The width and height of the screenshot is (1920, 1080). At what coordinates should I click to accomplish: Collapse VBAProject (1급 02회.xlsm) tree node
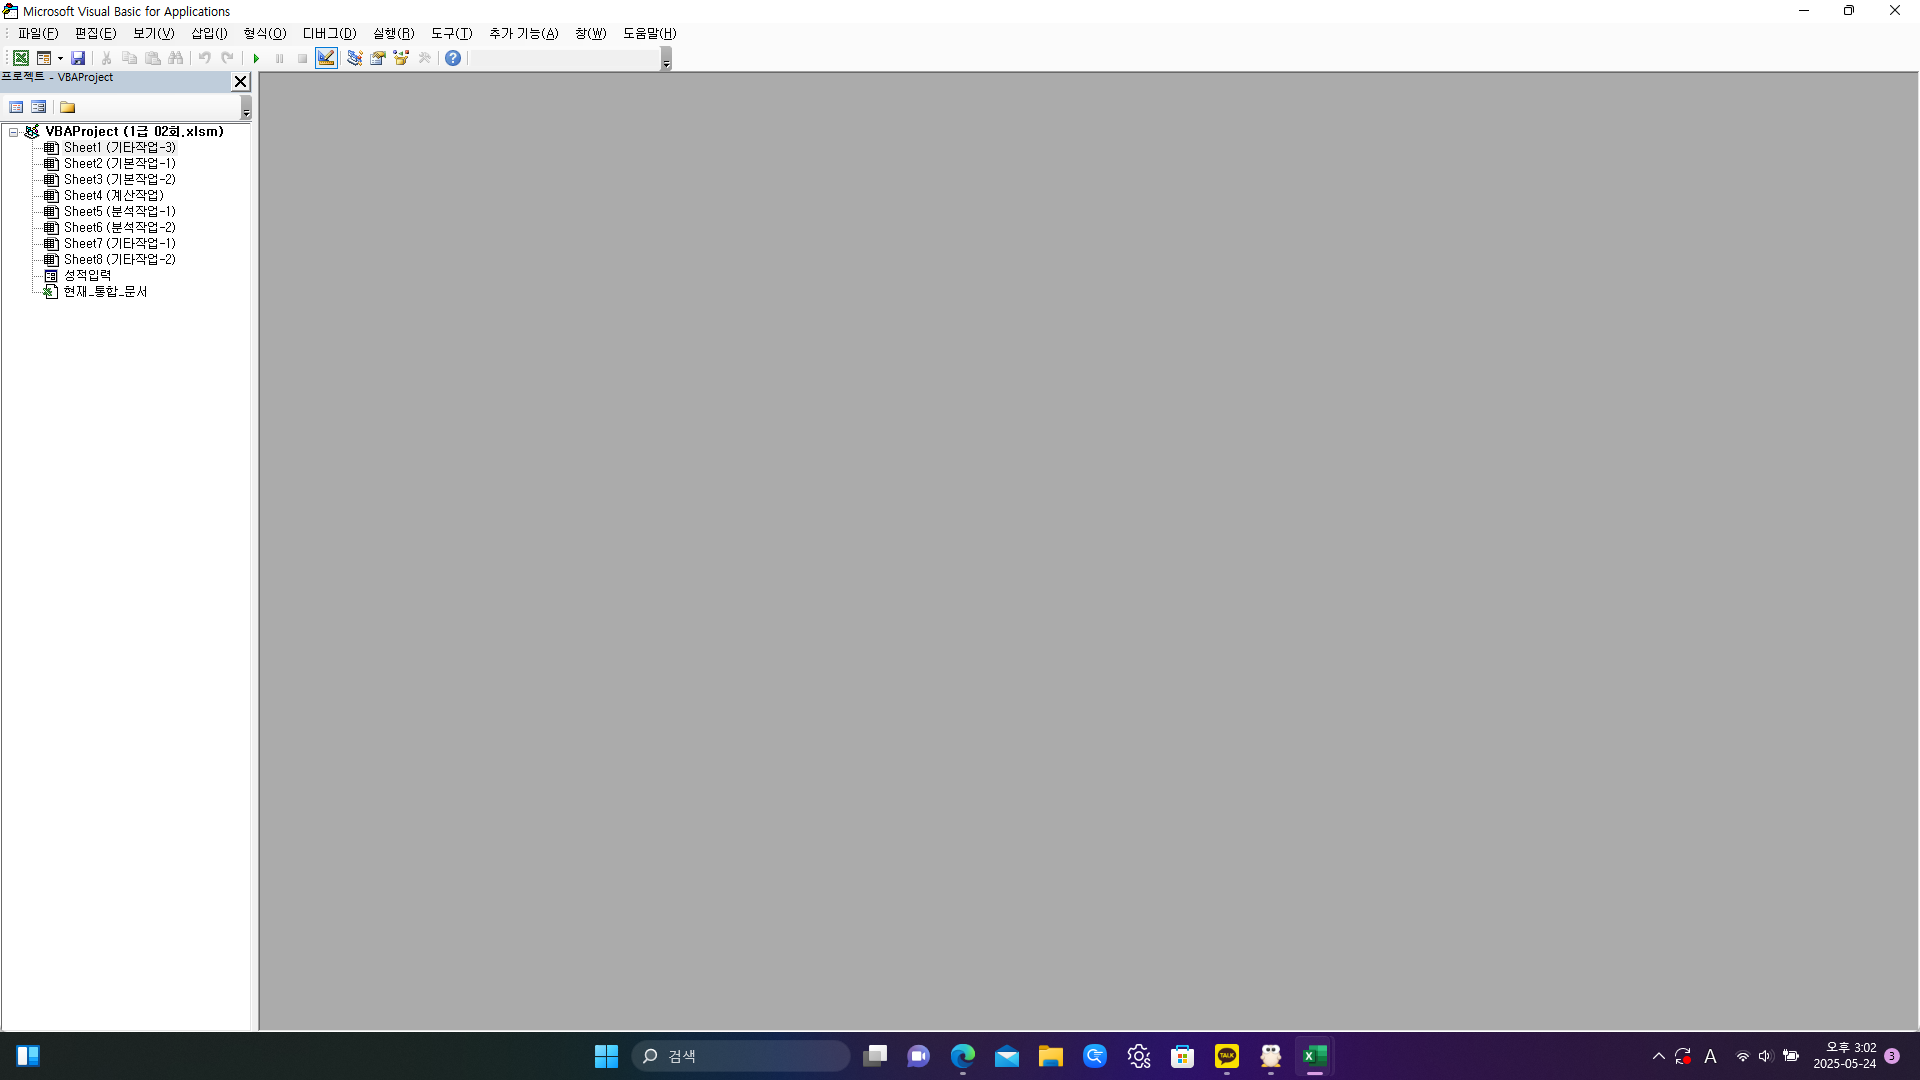14,132
